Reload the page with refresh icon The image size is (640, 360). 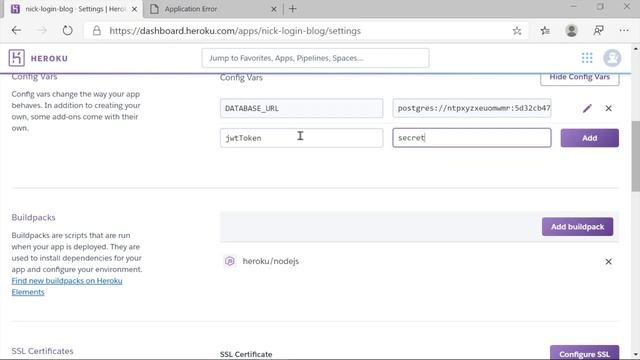pos(67,31)
